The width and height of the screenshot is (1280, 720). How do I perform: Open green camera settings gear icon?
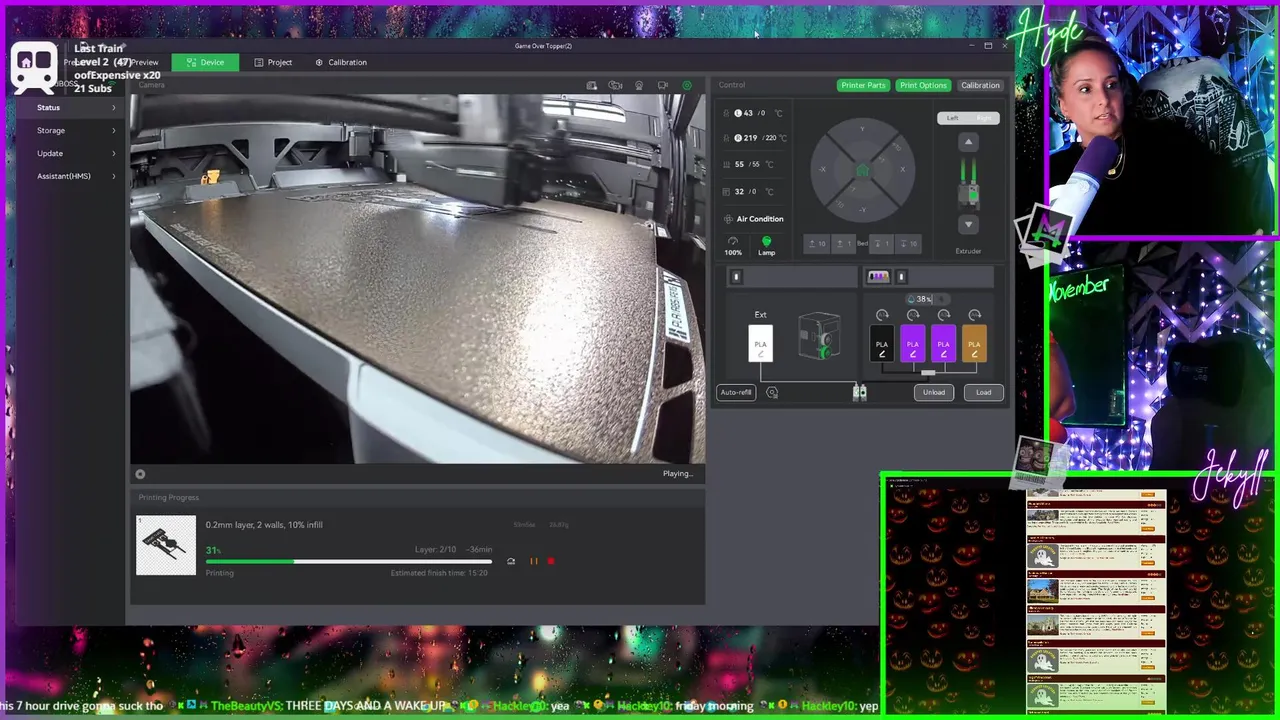point(686,85)
